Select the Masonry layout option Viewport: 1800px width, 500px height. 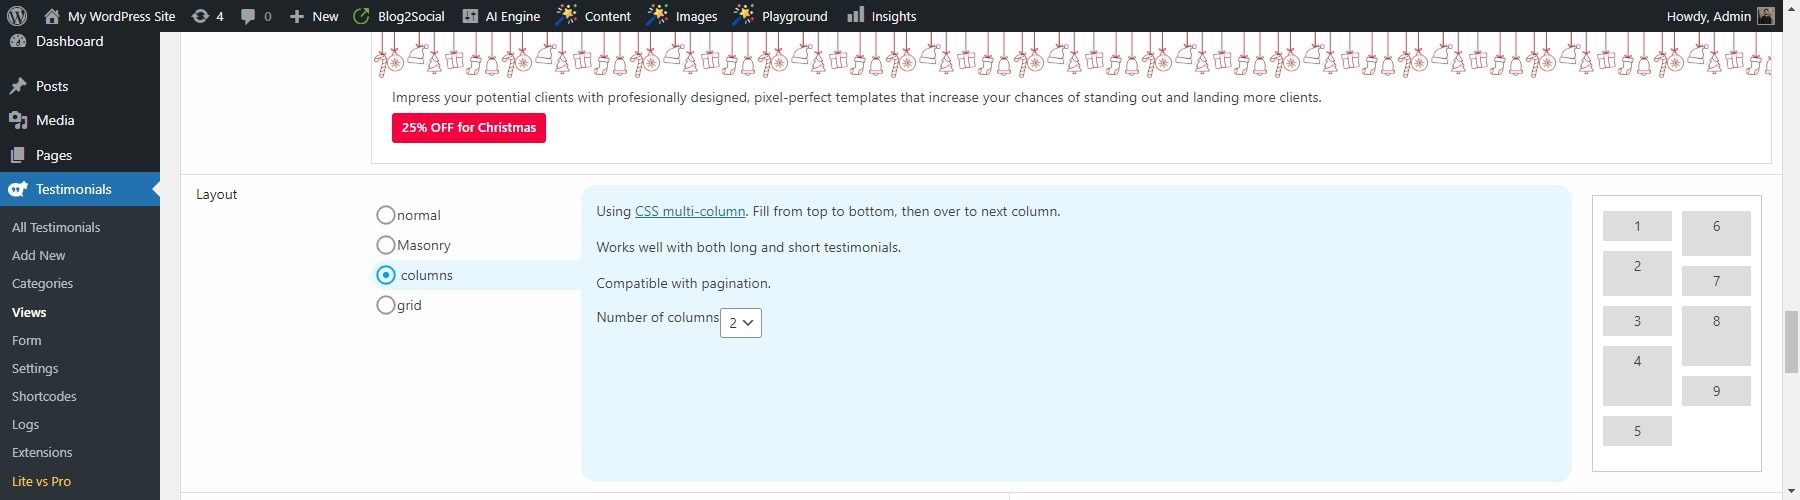point(385,245)
